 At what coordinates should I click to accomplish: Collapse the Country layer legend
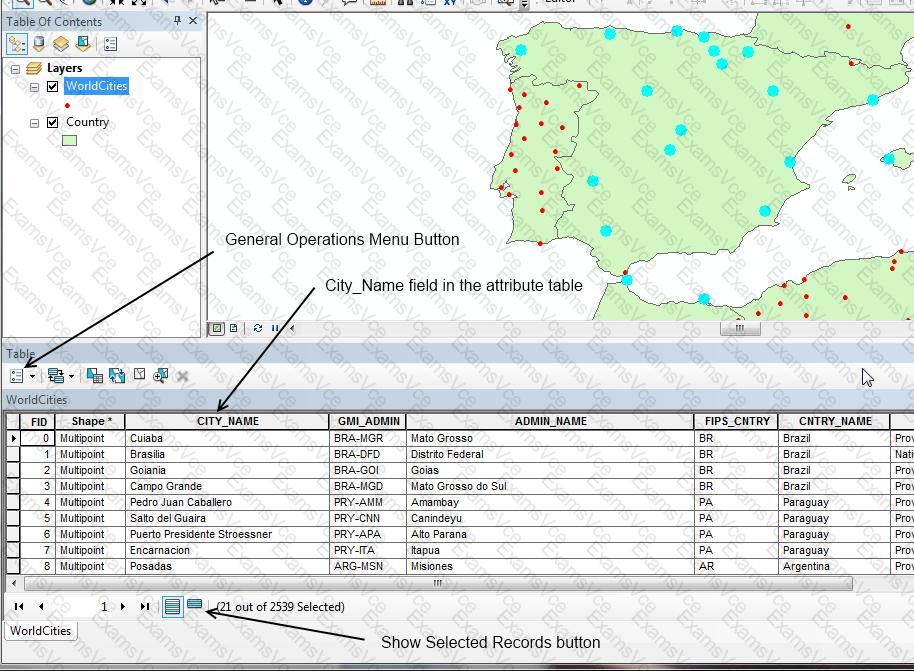pos(34,123)
